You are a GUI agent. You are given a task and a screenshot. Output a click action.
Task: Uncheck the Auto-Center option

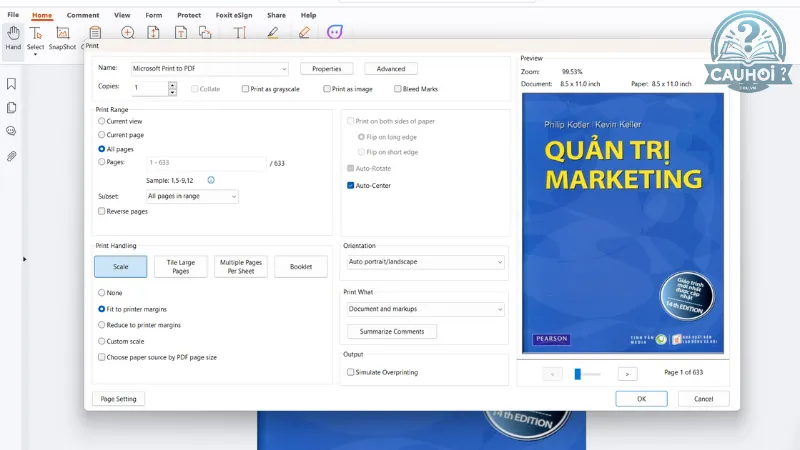[x=351, y=186]
